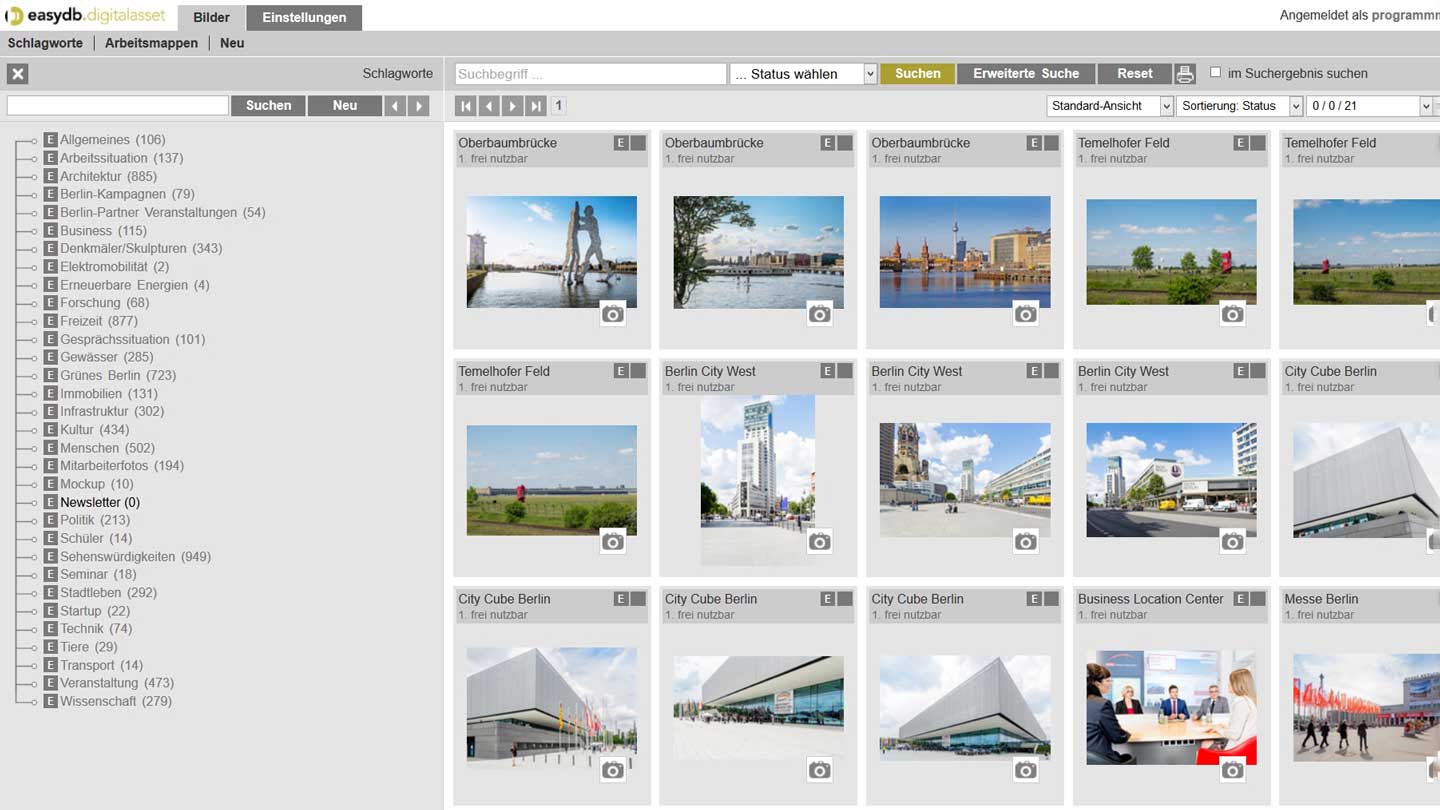Click the Reset button
1440x810 pixels.
coord(1135,74)
